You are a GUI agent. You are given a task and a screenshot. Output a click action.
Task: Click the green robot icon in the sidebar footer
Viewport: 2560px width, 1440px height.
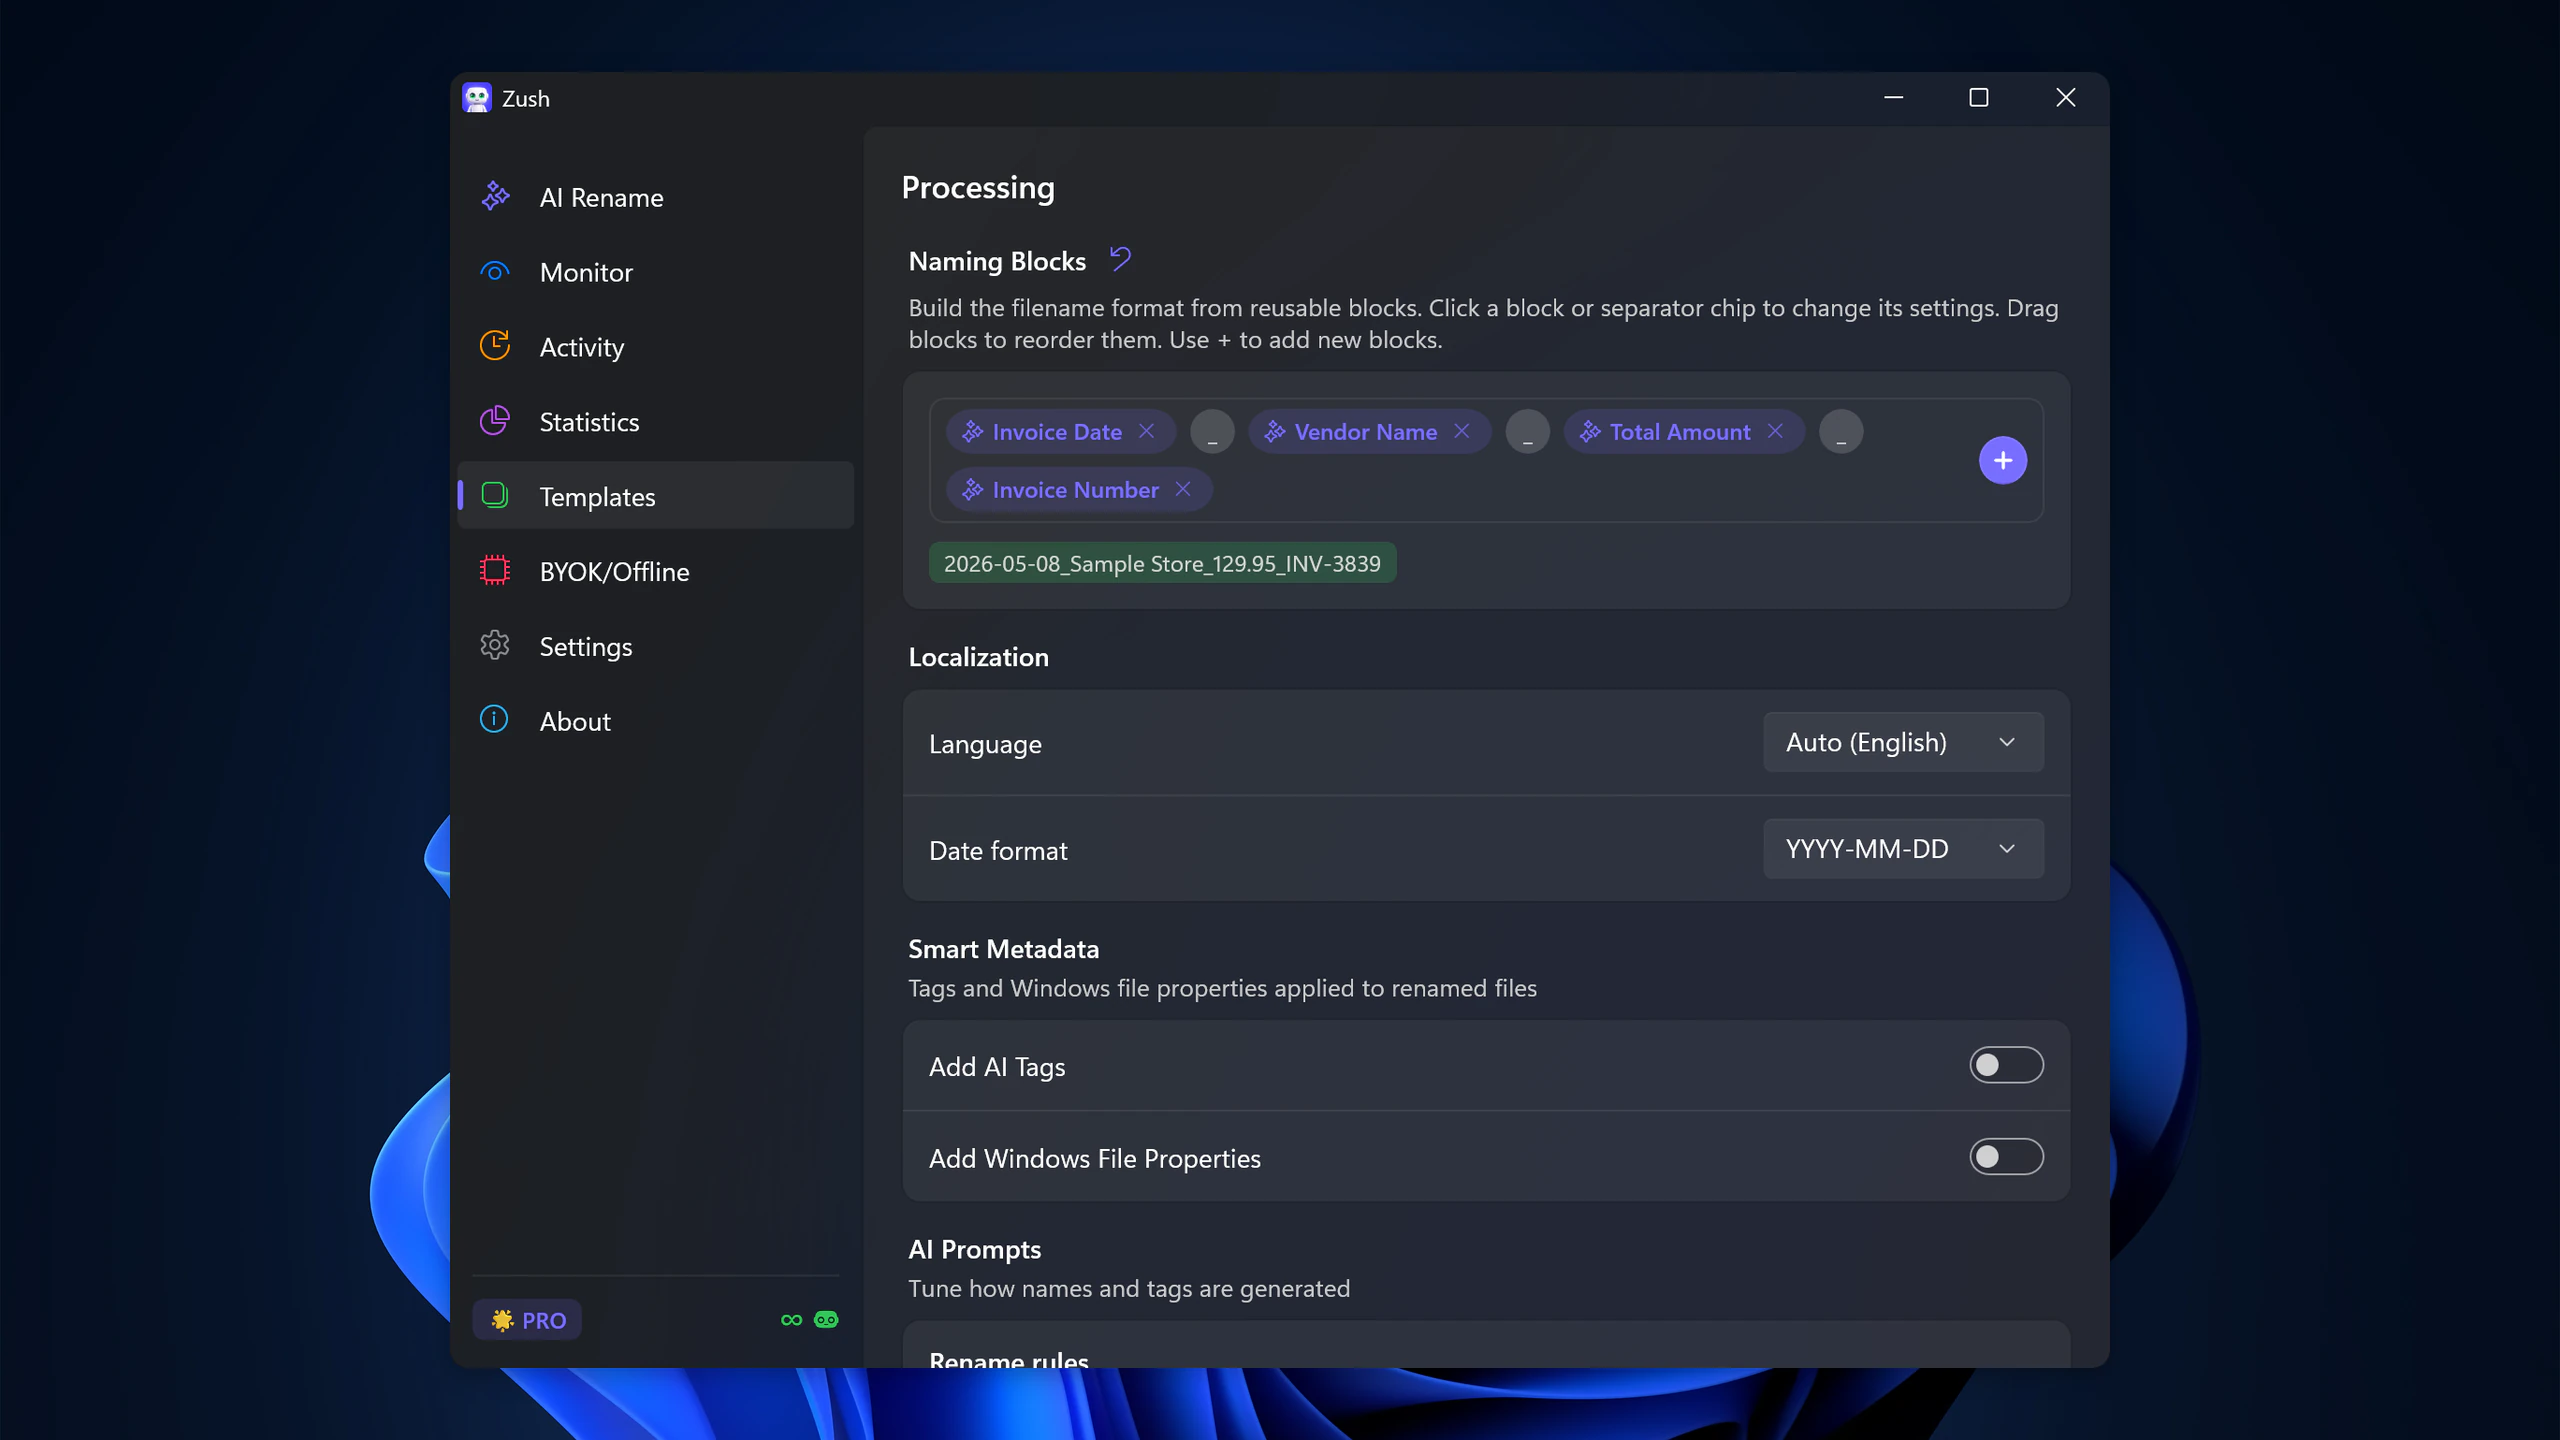pos(826,1320)
